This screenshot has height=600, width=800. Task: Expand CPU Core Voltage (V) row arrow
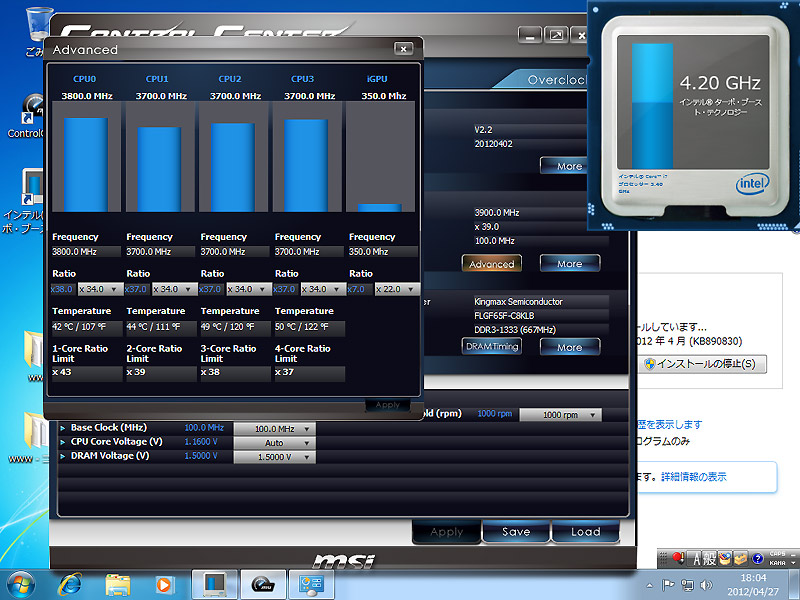point(63,442)
